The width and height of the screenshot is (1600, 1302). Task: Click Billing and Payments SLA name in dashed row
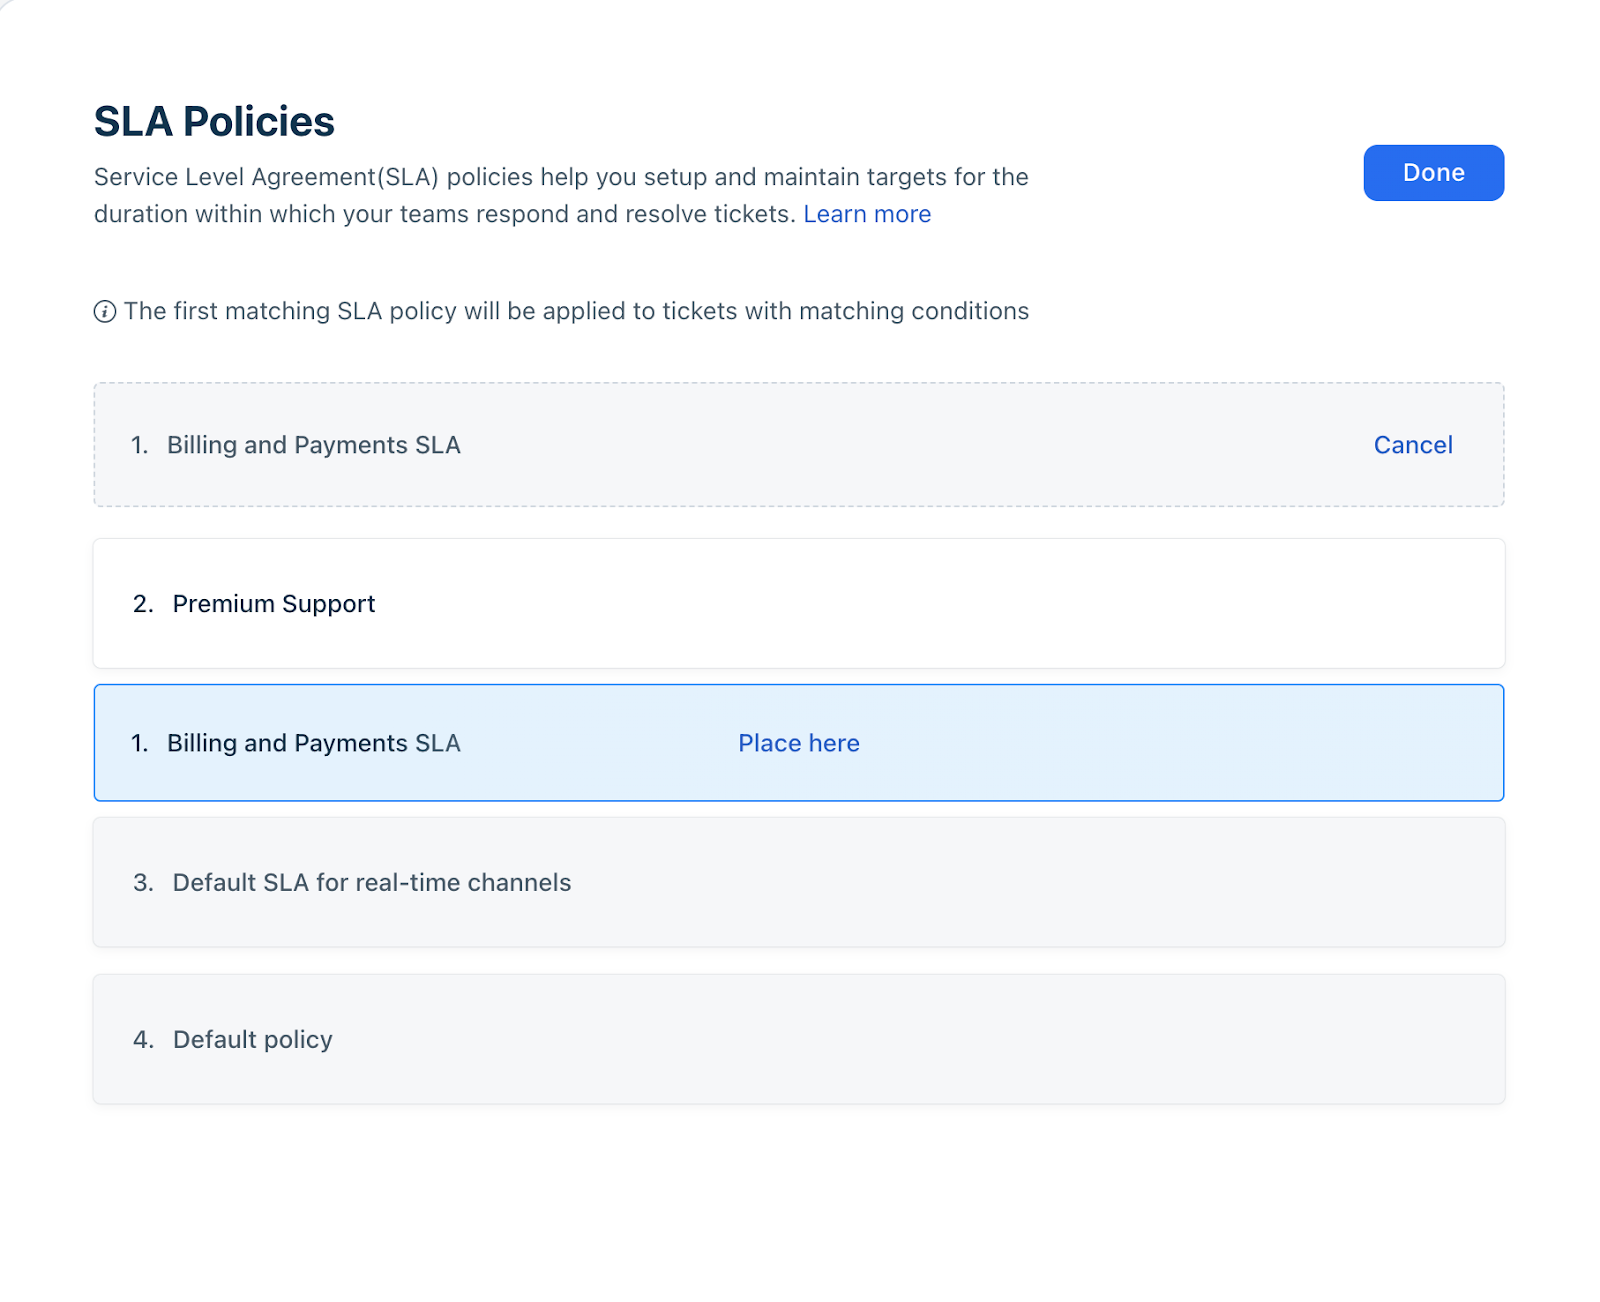click(x=313, y=445)
